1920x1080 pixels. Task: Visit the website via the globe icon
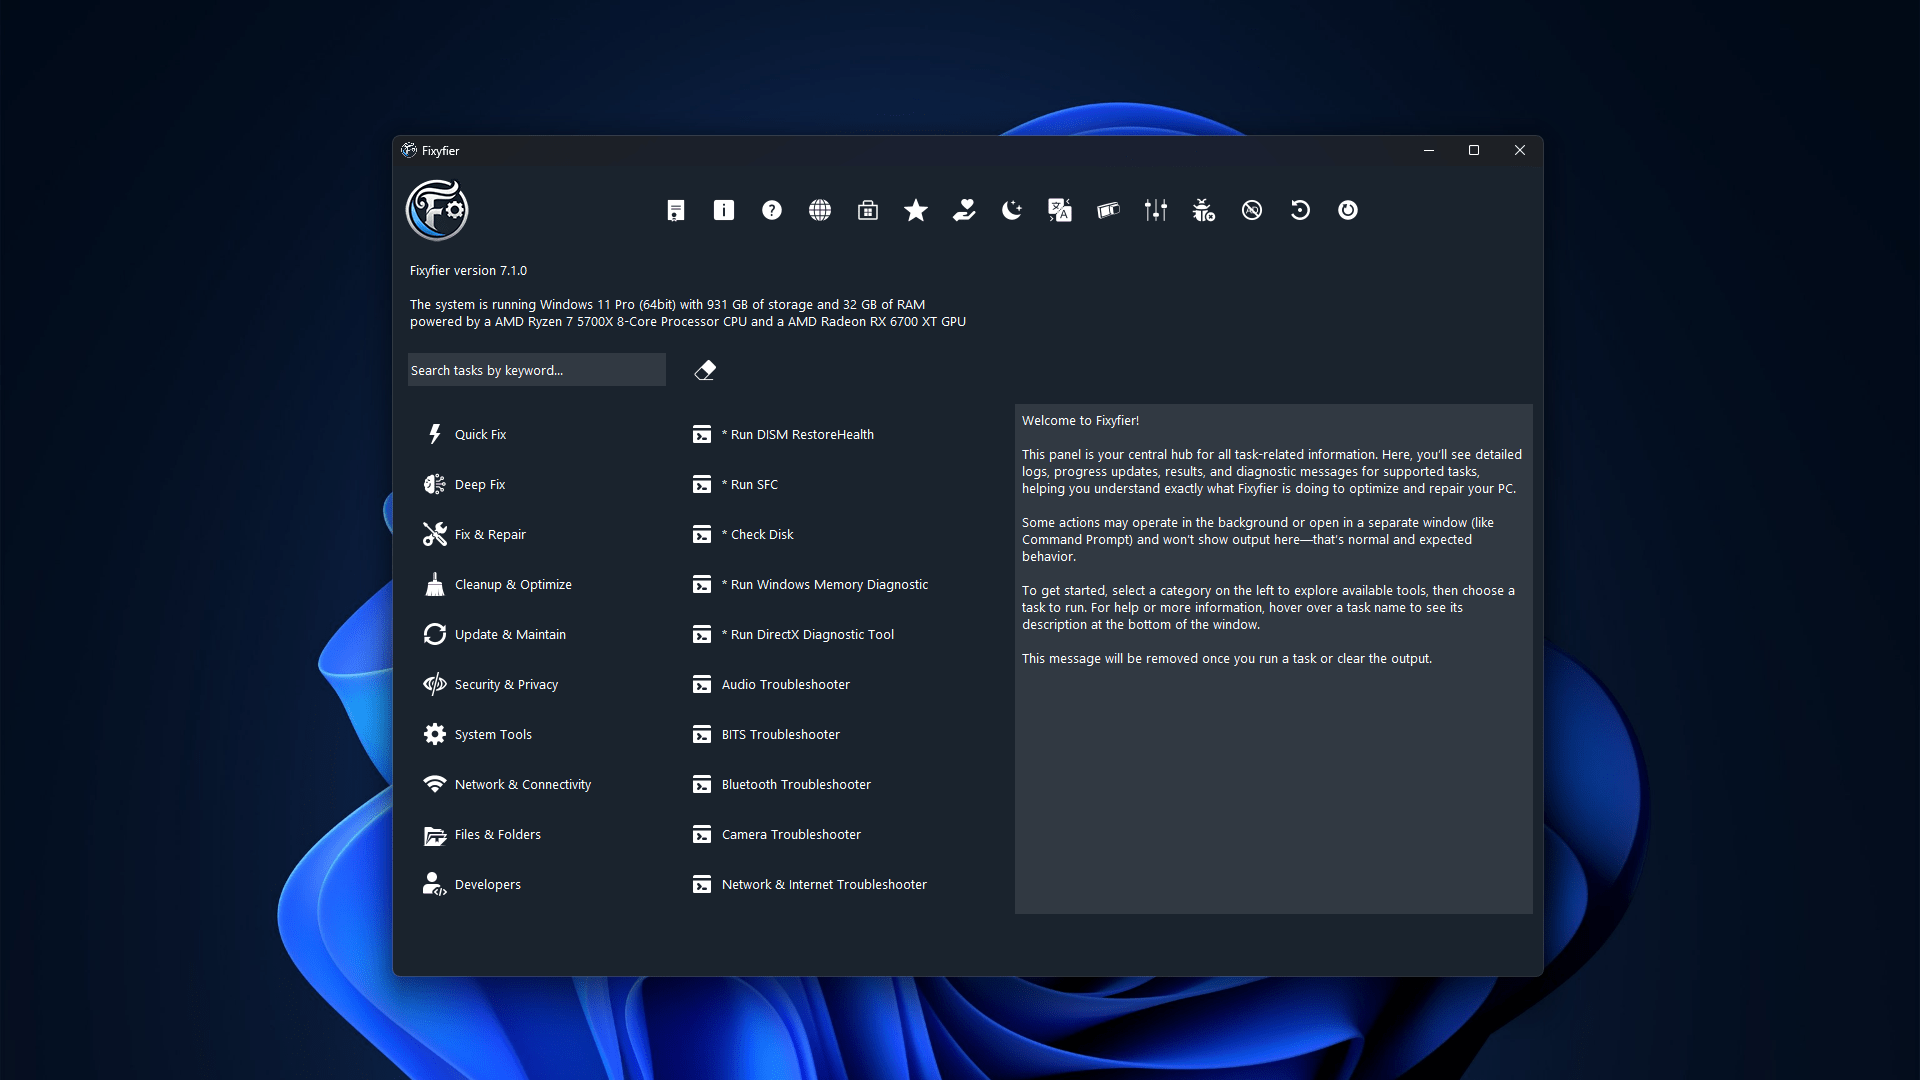(x=819, y=210)
